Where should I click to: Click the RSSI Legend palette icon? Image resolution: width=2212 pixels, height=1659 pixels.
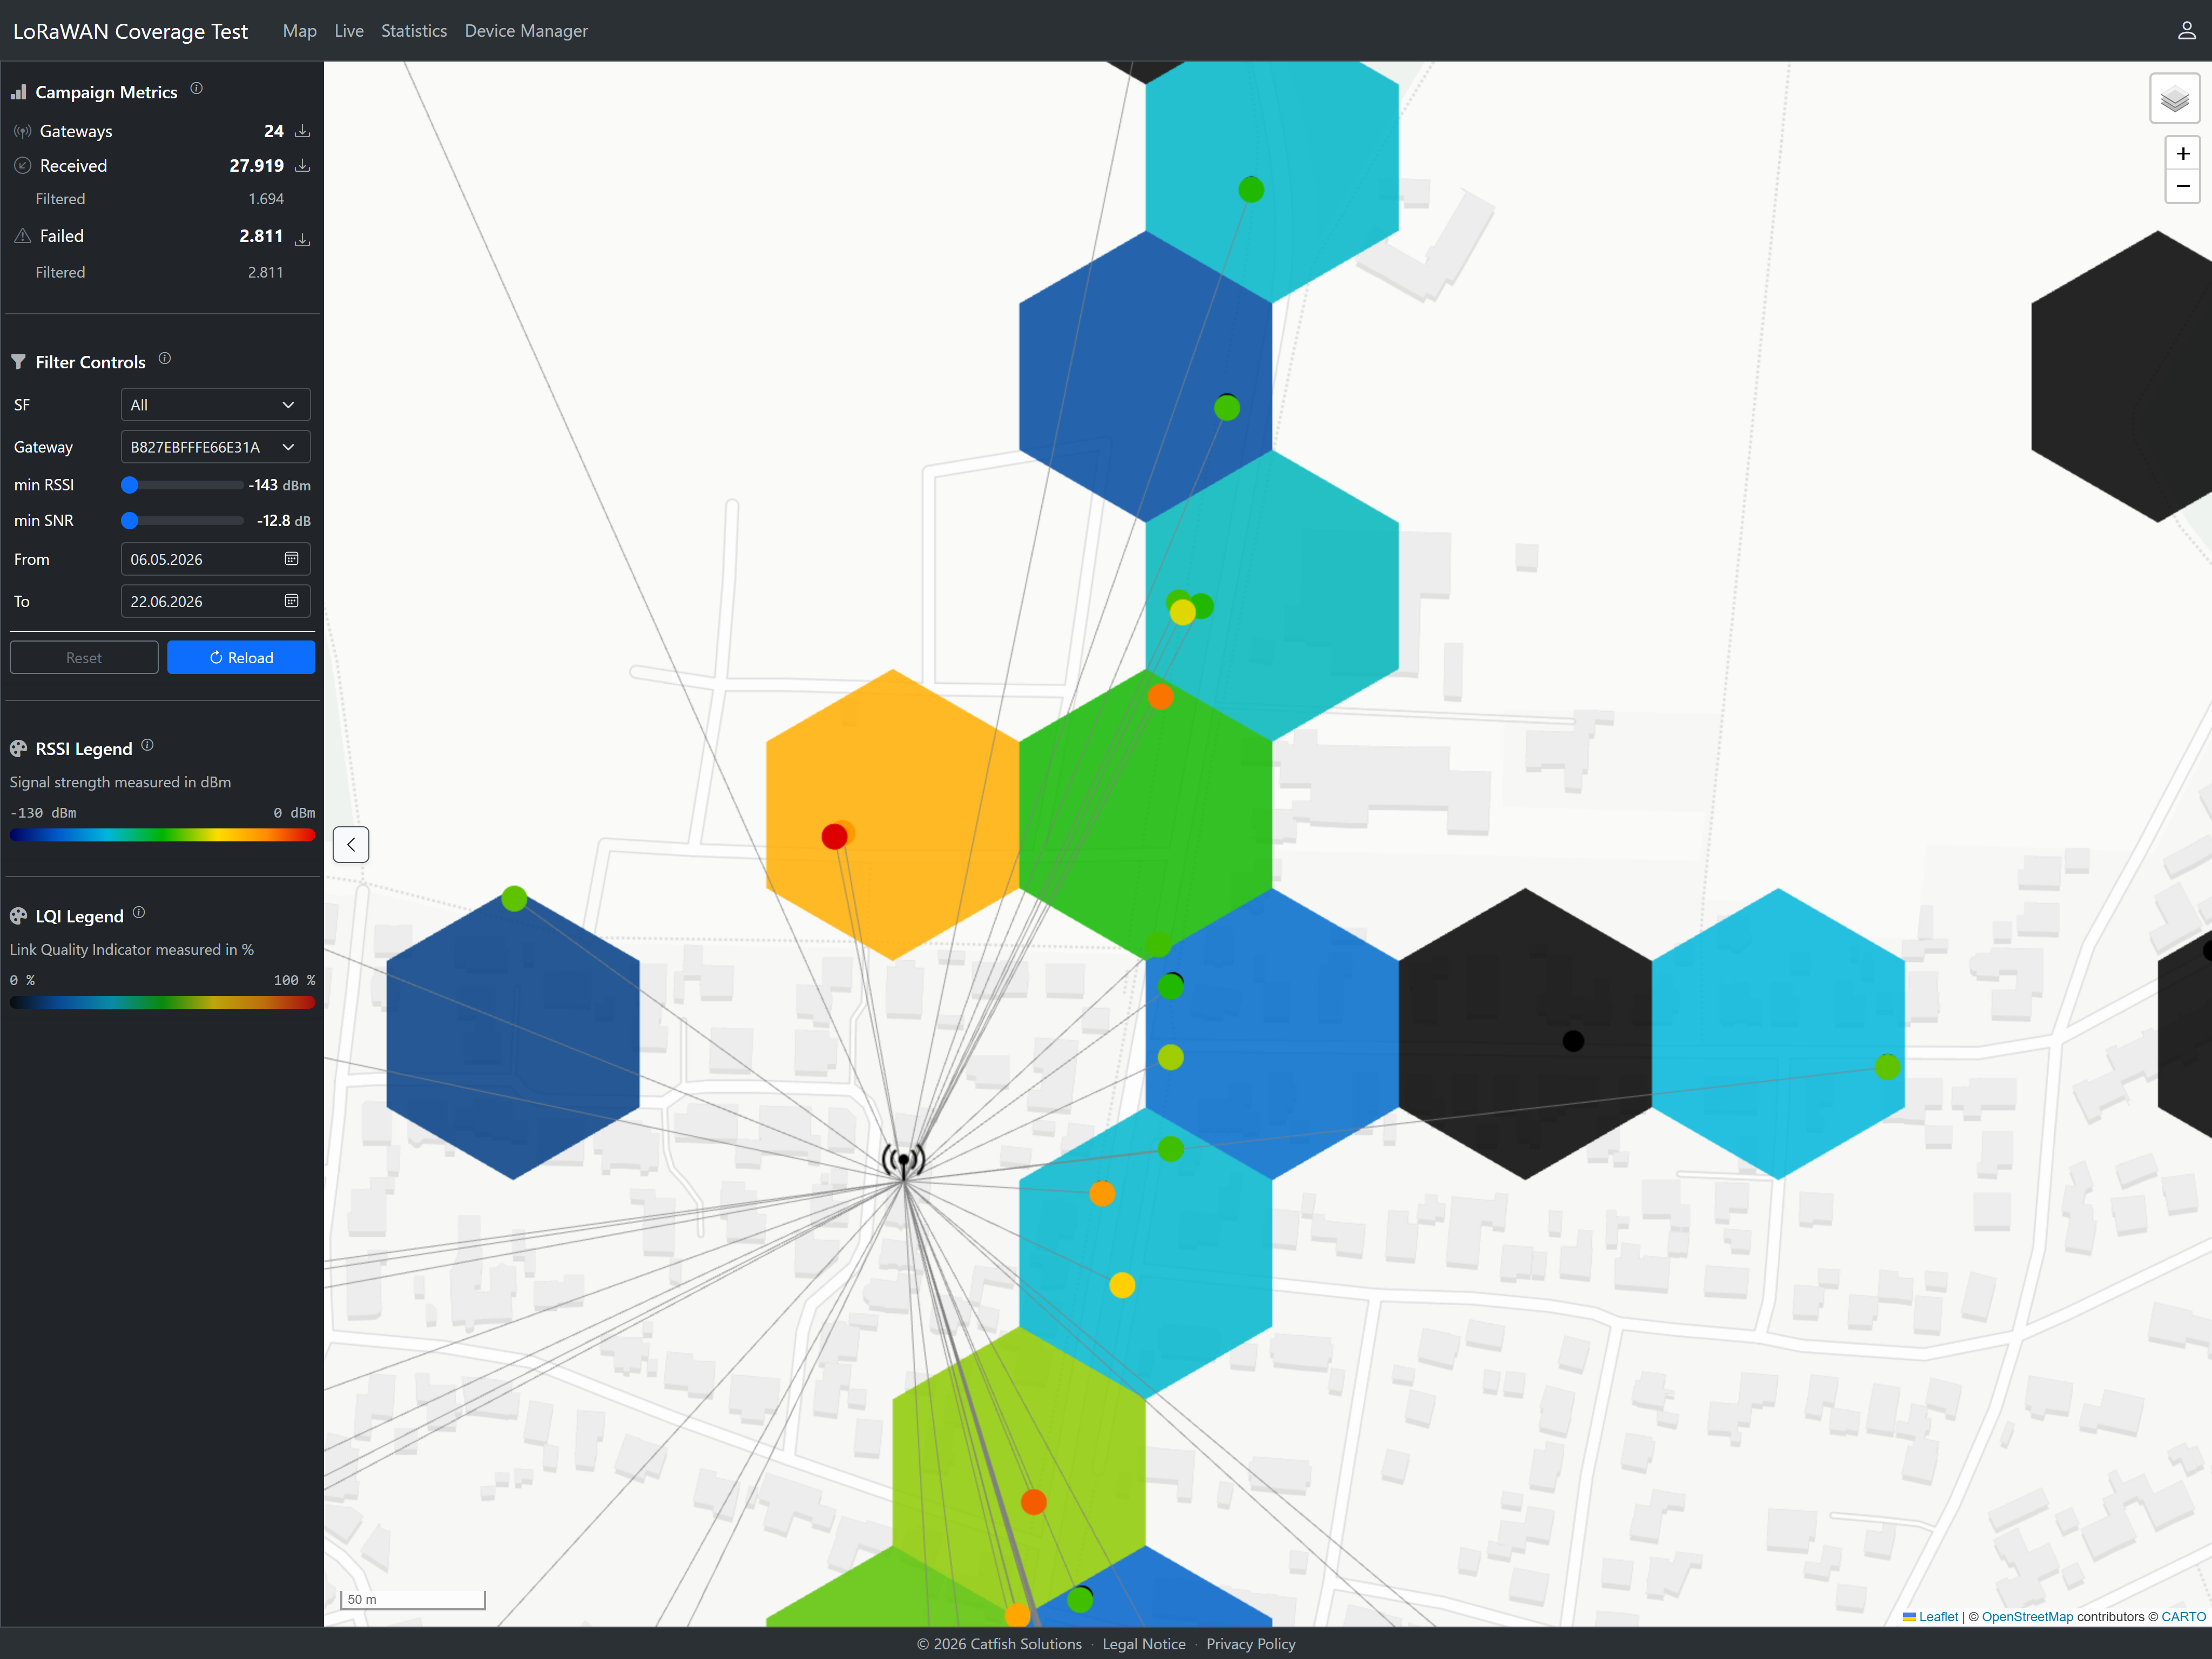18,748
